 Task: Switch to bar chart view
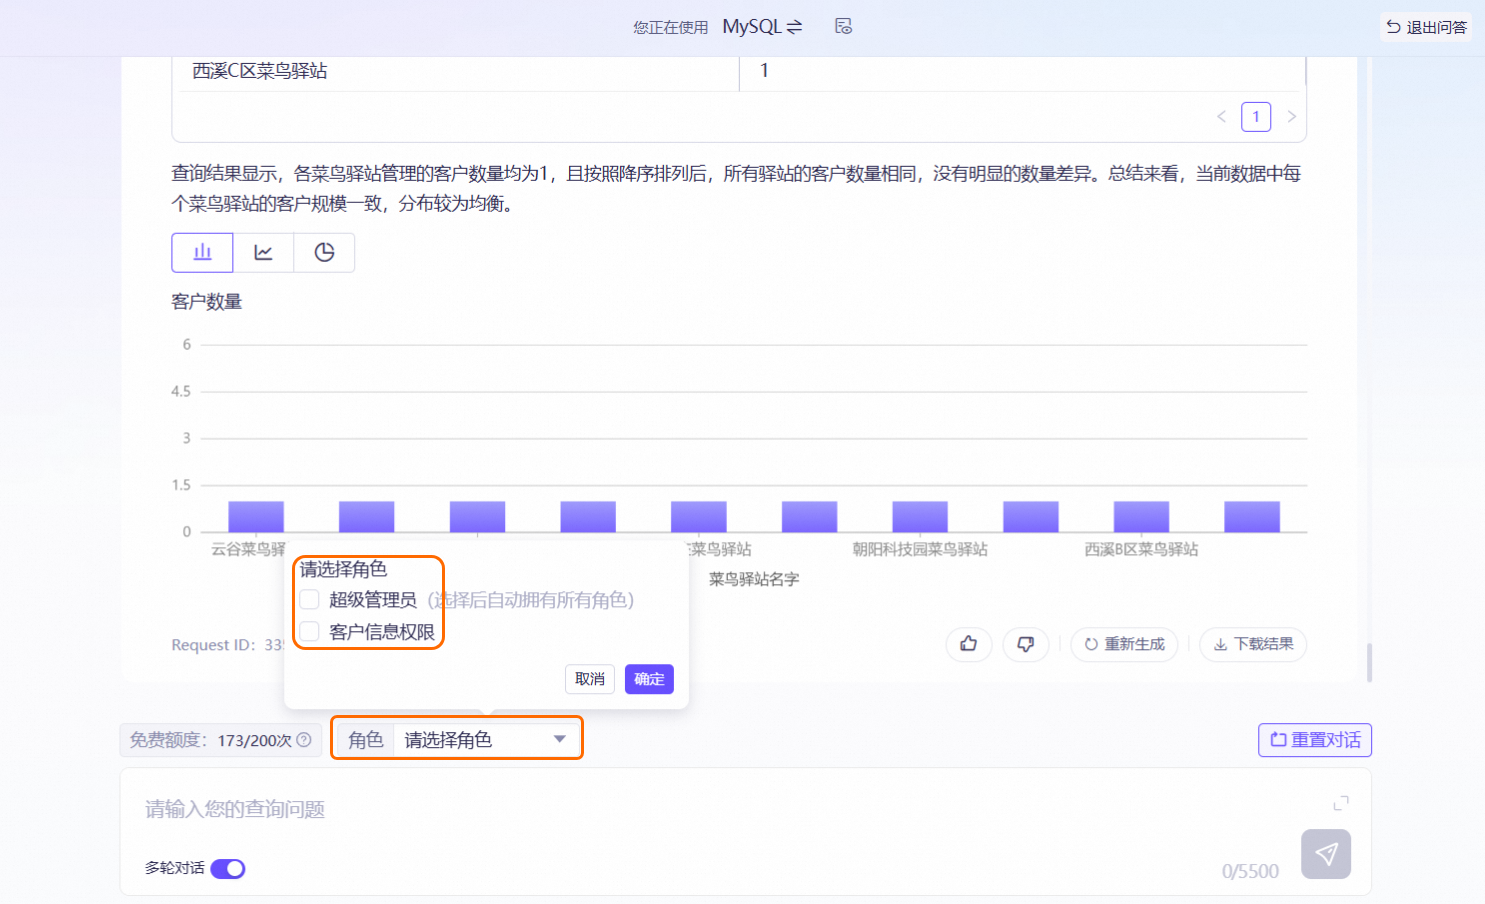202,252
